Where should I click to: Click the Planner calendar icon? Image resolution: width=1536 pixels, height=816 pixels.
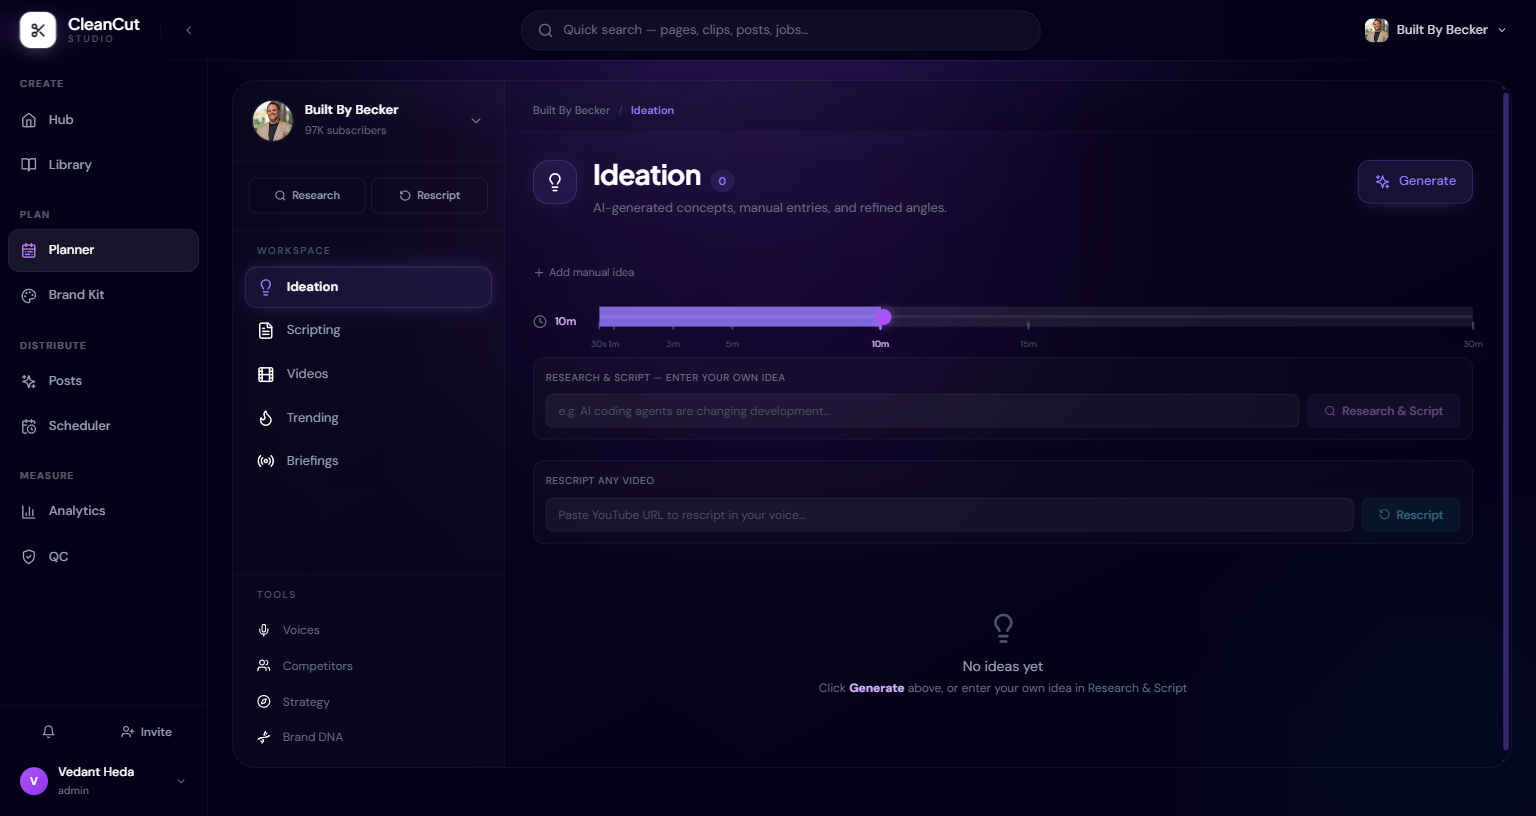coord(29,250)
